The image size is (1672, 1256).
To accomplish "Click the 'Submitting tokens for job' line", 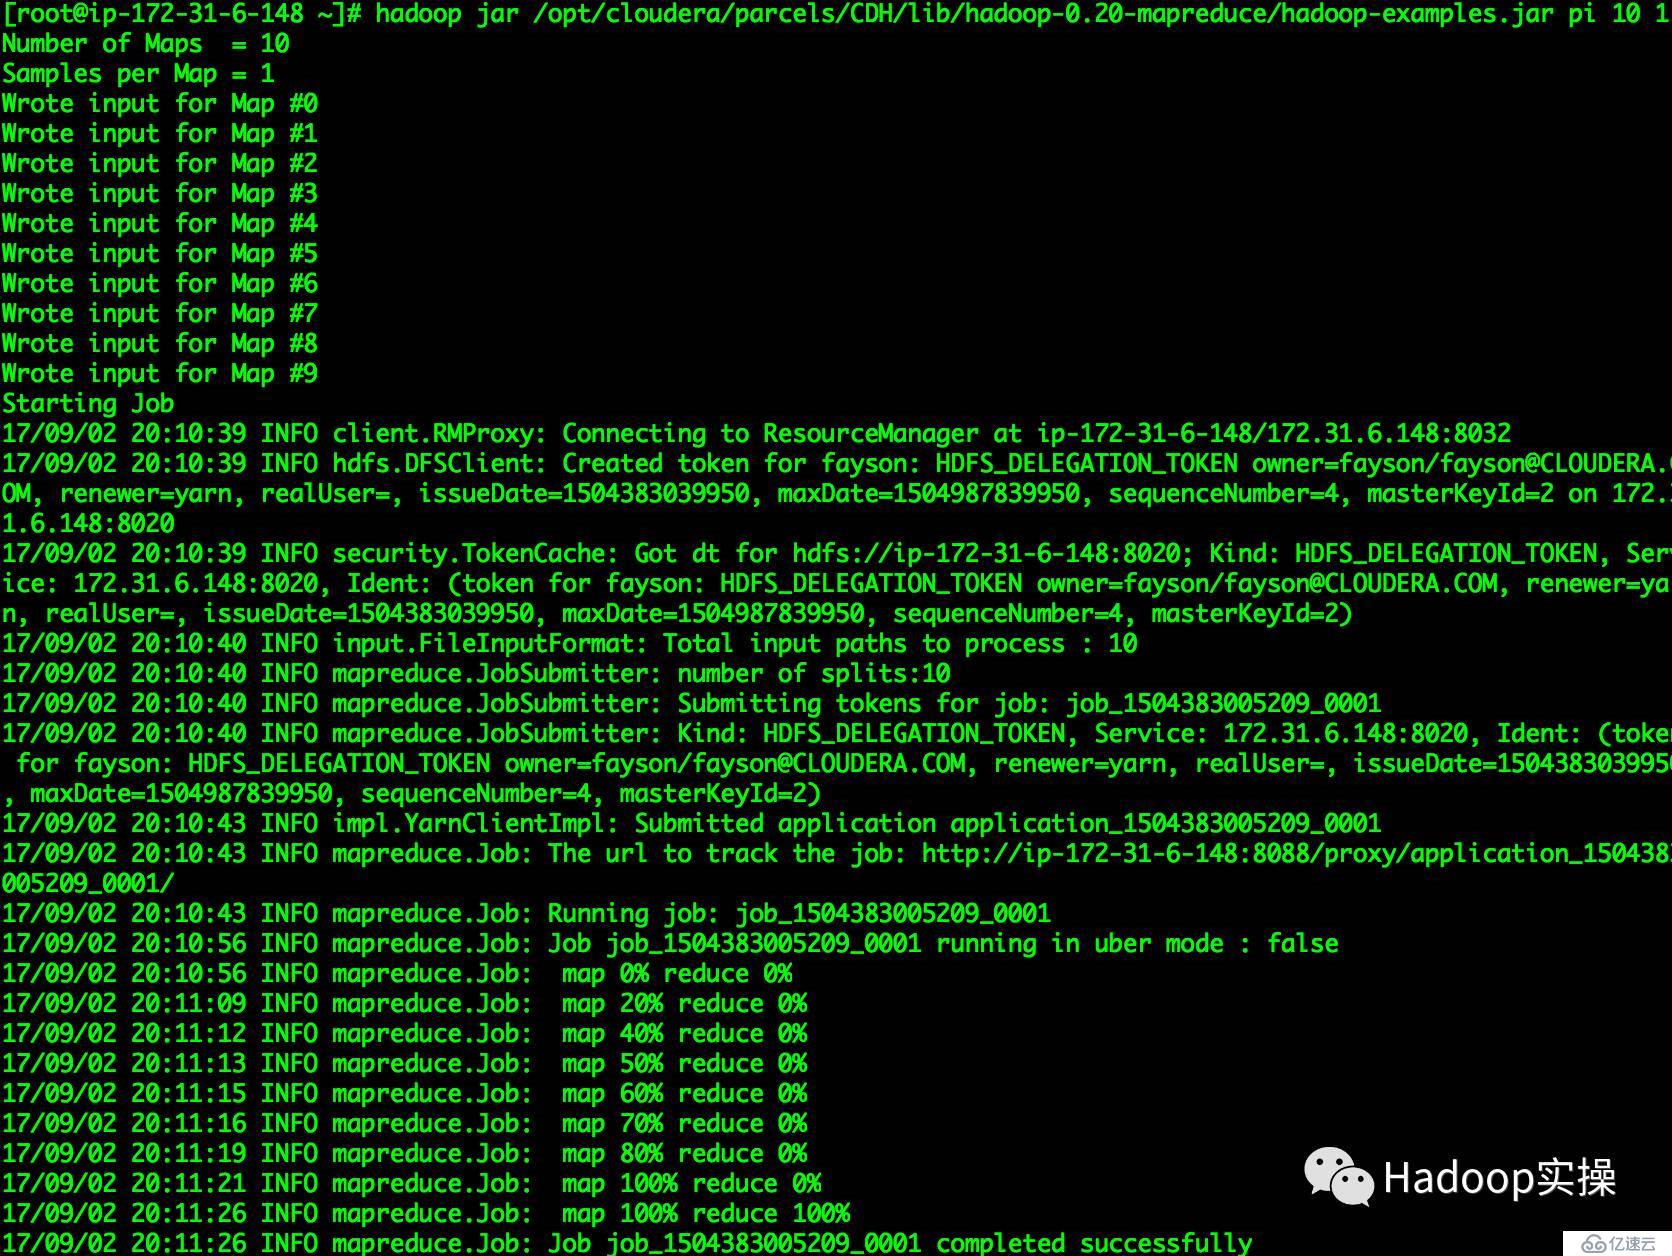I will pyautogui.click(x=692, y=704).
